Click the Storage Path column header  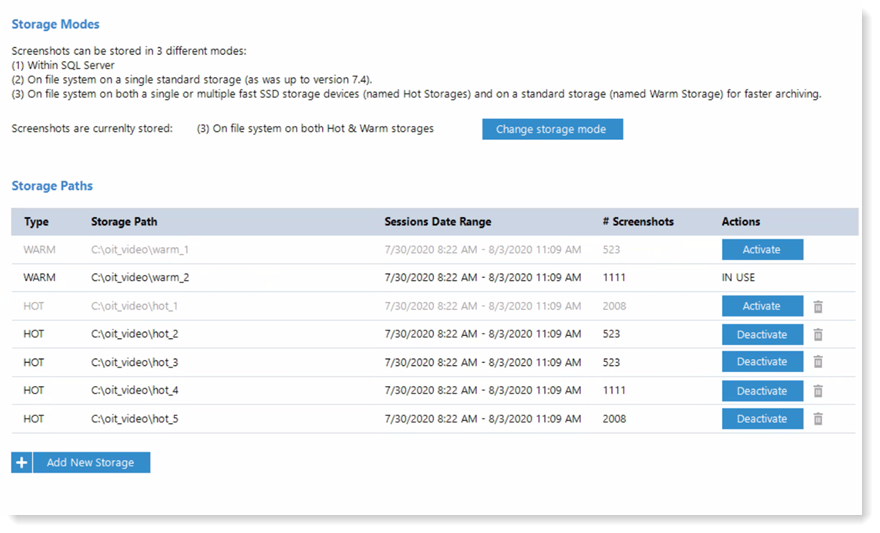point(124,222)
